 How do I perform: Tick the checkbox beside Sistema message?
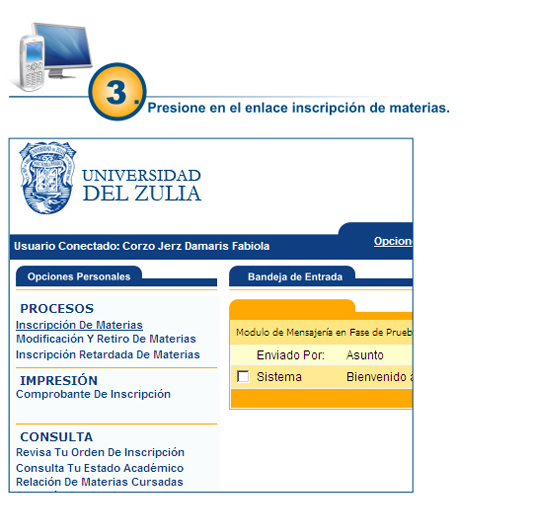click(x=243, y=377)
